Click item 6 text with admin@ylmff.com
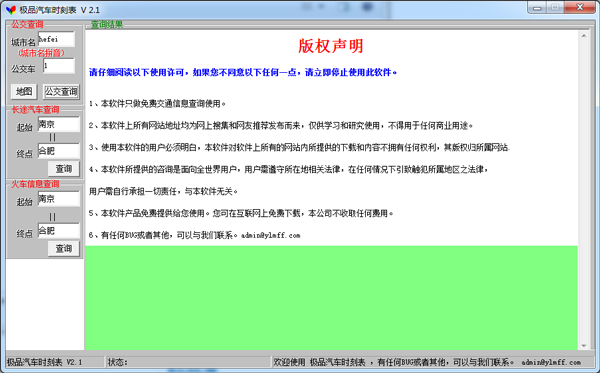This screenshot has height=373, width=600. (x=194, y=235)
